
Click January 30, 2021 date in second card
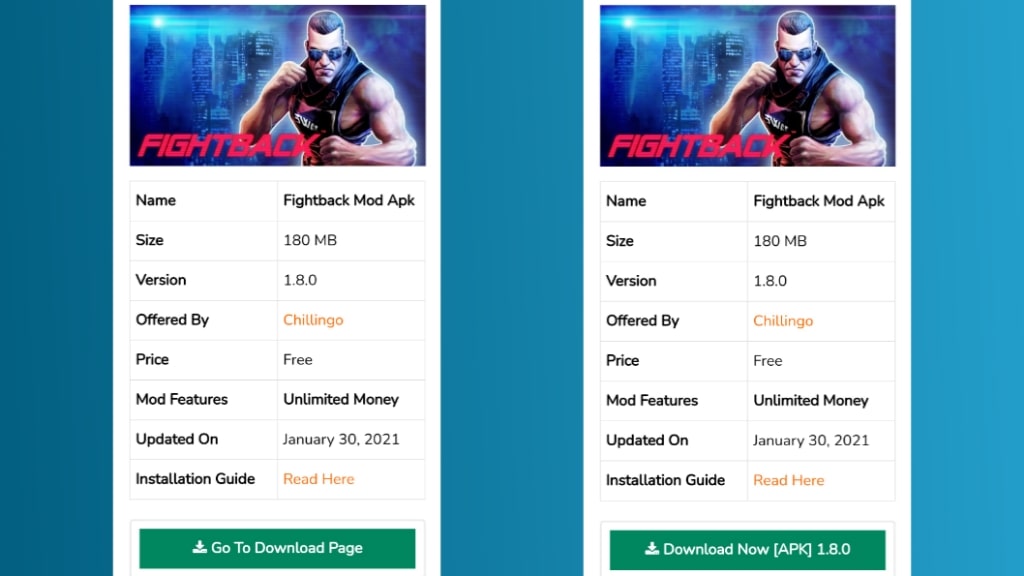(810, 440)
